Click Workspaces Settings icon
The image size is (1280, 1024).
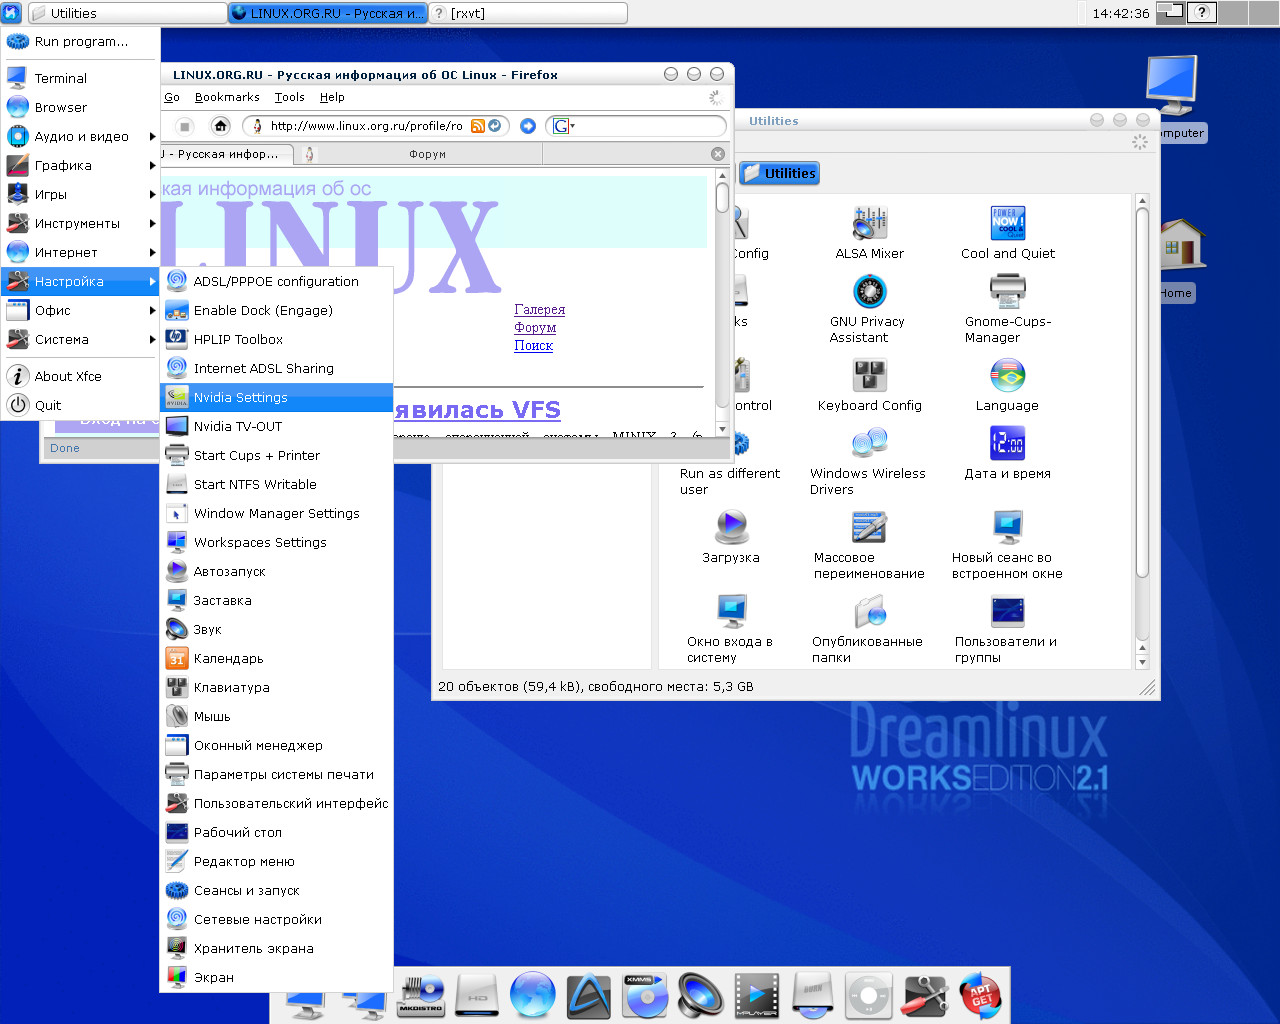click(177, 542)
